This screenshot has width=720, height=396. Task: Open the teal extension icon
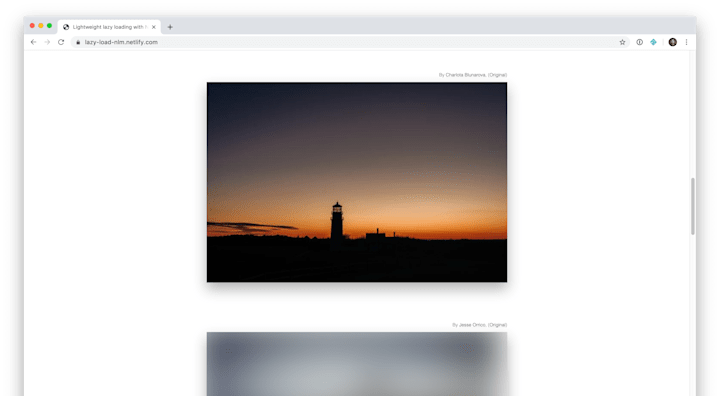[x=653, y=42]
